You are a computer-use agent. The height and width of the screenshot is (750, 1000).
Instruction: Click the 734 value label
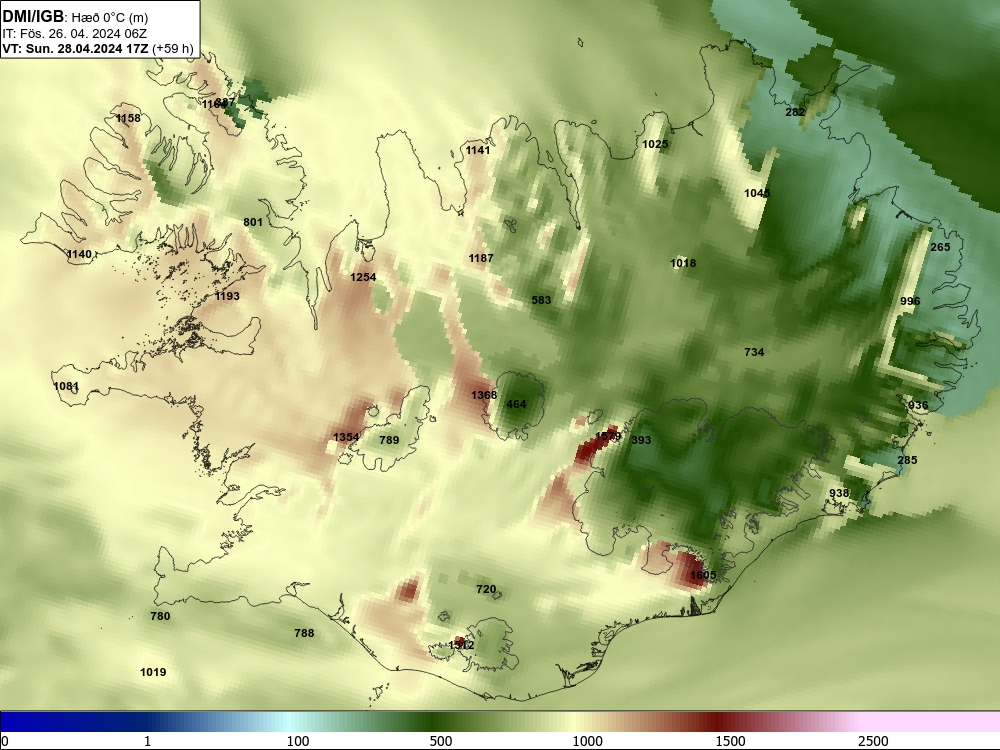754,352
